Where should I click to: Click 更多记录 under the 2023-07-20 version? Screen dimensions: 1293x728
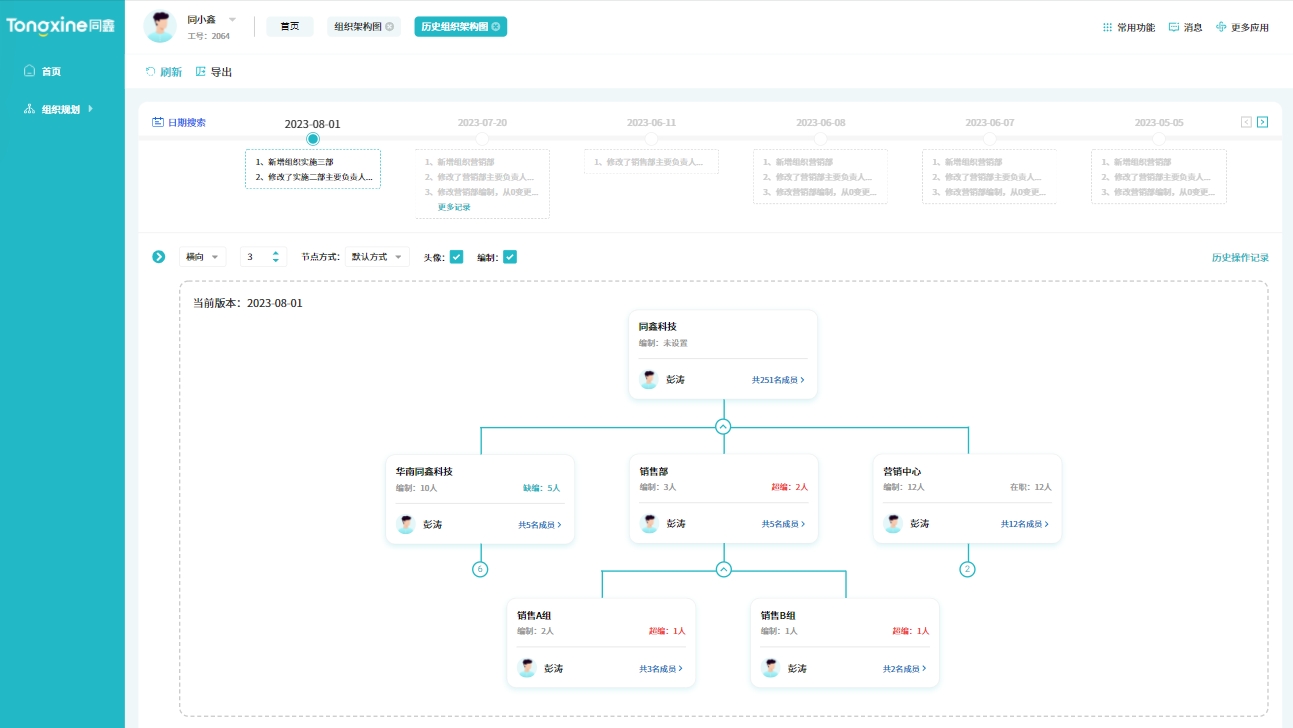click(454, 207)
